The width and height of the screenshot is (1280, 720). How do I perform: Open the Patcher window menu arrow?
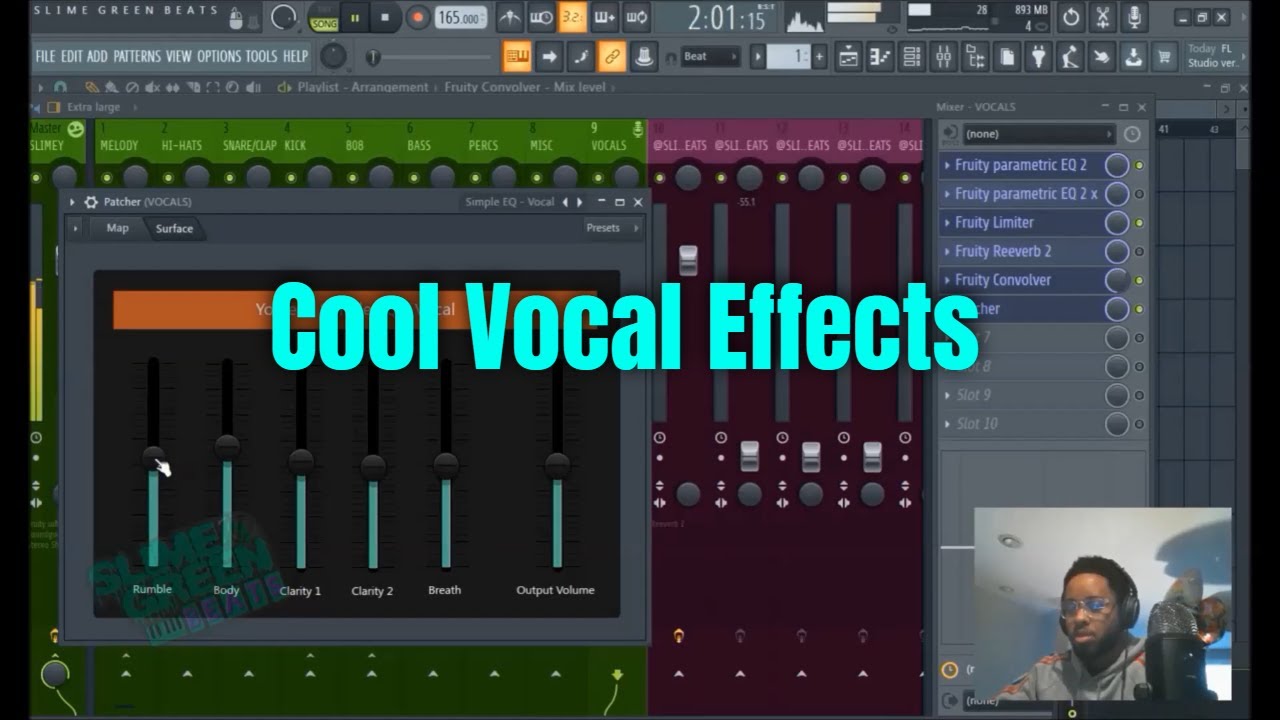click(x=72, y=202)
